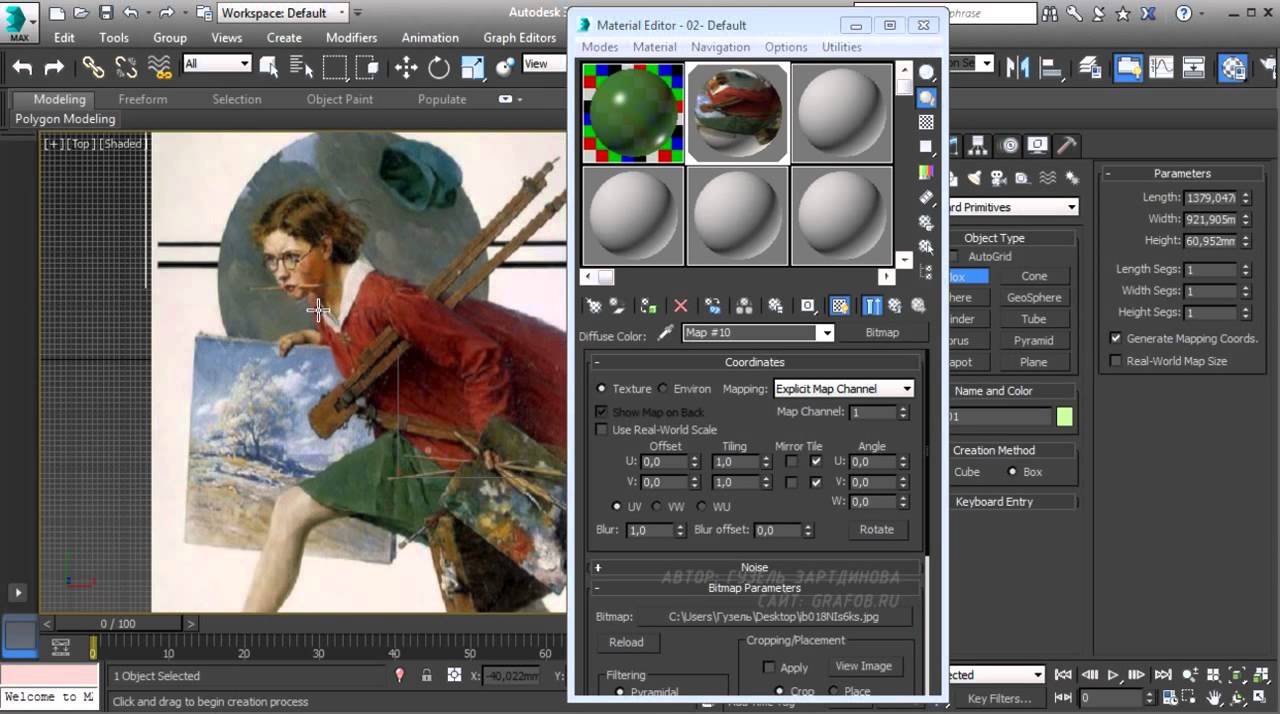Click the Unlink Selection broken-chain icon
Viewport: 1280px width, 714px height.
point(126,67)
